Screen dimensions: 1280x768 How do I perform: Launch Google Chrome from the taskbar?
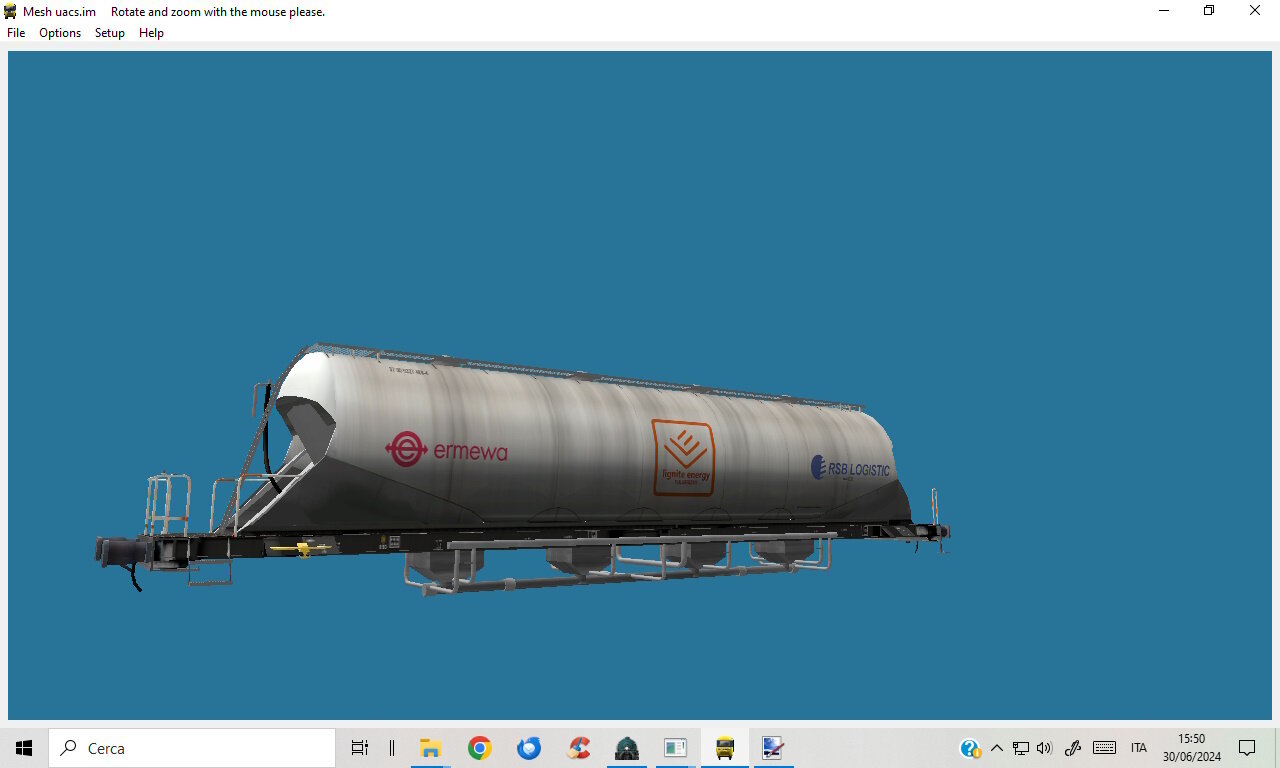479,748
